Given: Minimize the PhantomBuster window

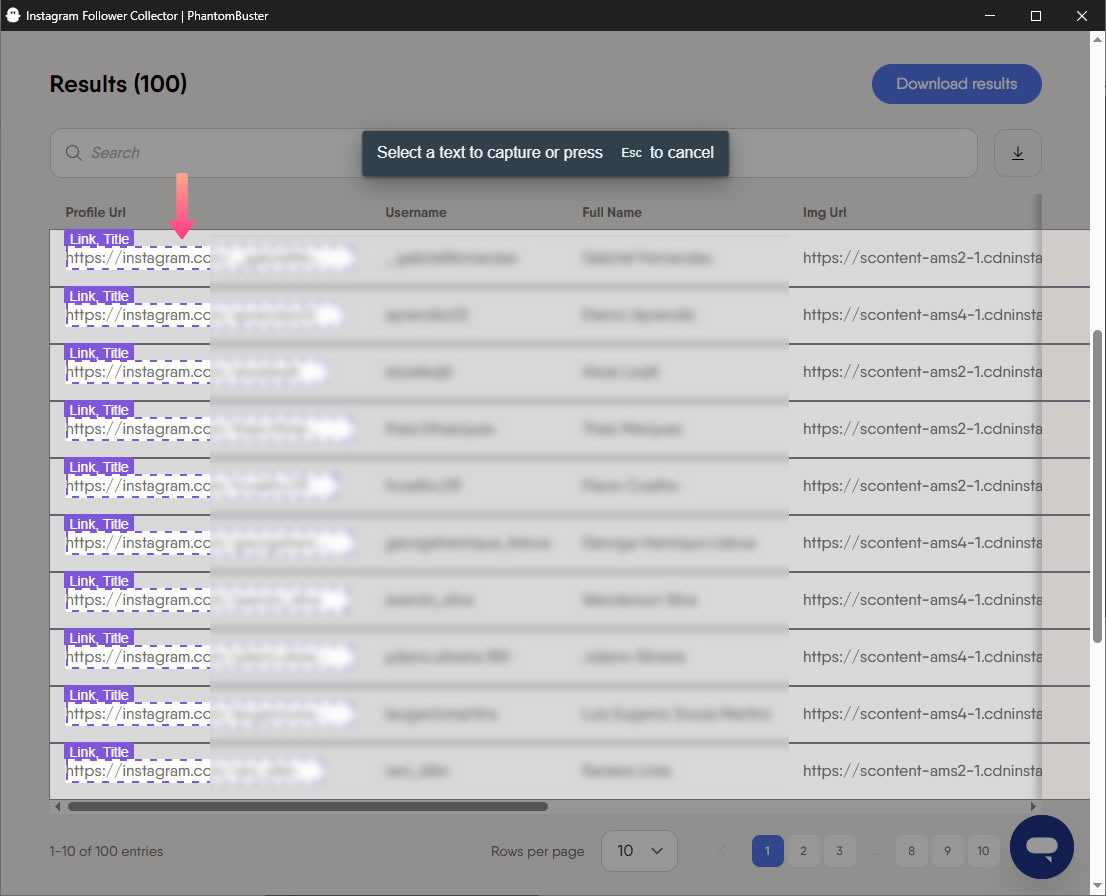Looking at the screenshot, I should click(x=990, y=16).
